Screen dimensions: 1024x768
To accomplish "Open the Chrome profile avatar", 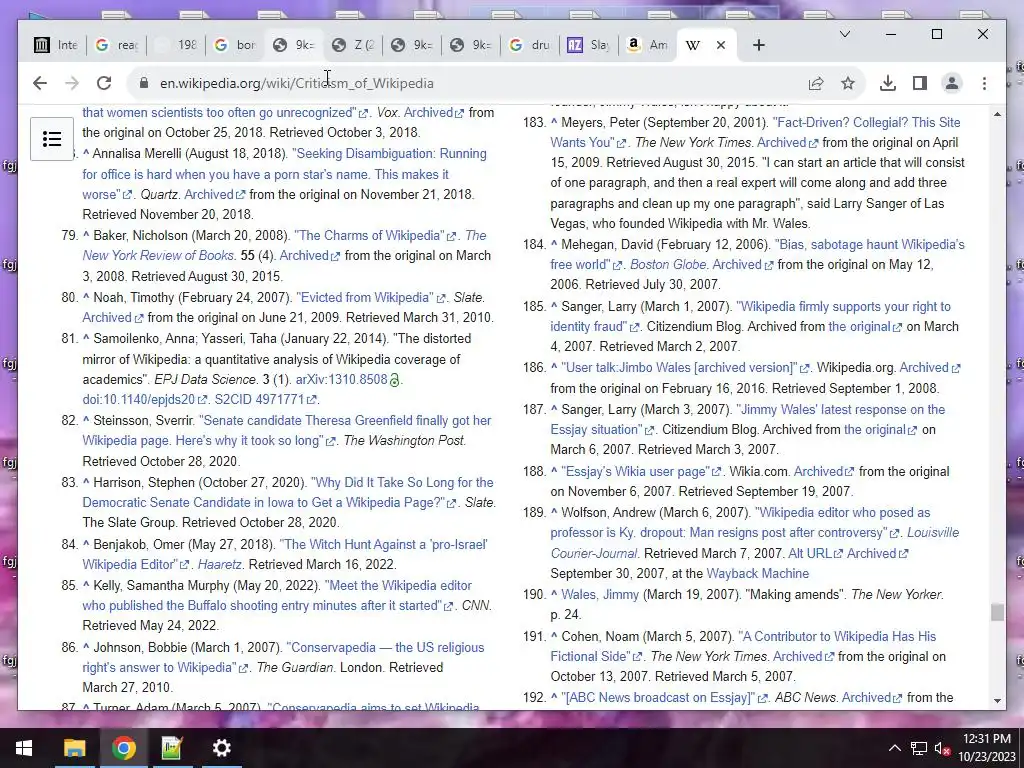I will point(952,83).
